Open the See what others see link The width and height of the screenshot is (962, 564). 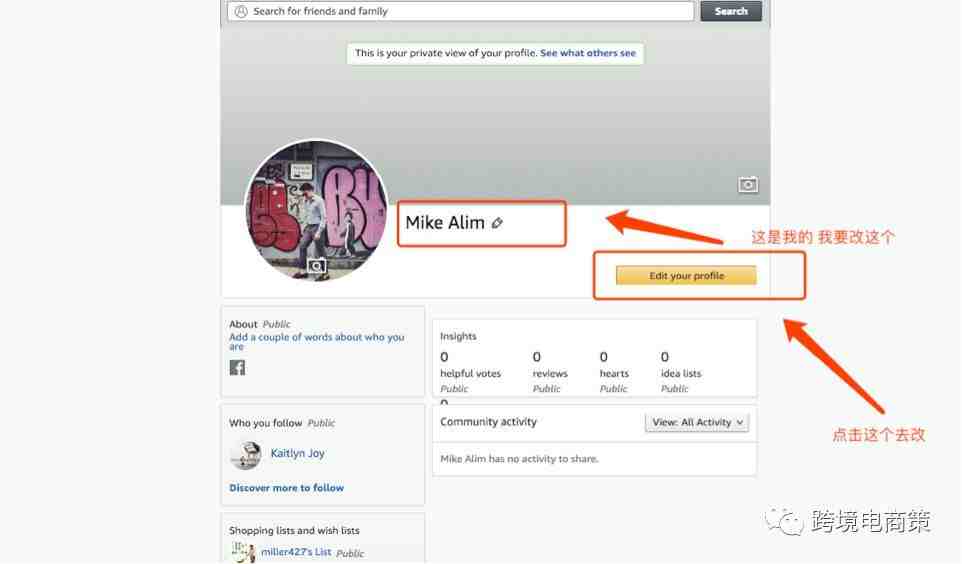click(x=588, y=53)
